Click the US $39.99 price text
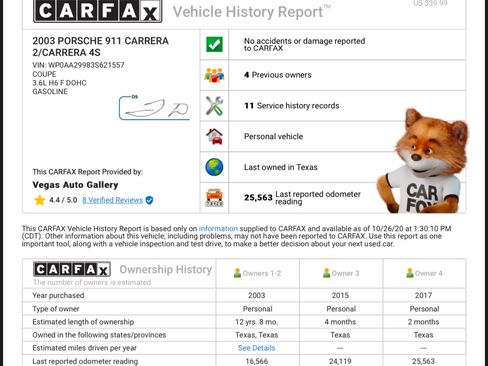 tap(430, 3)
